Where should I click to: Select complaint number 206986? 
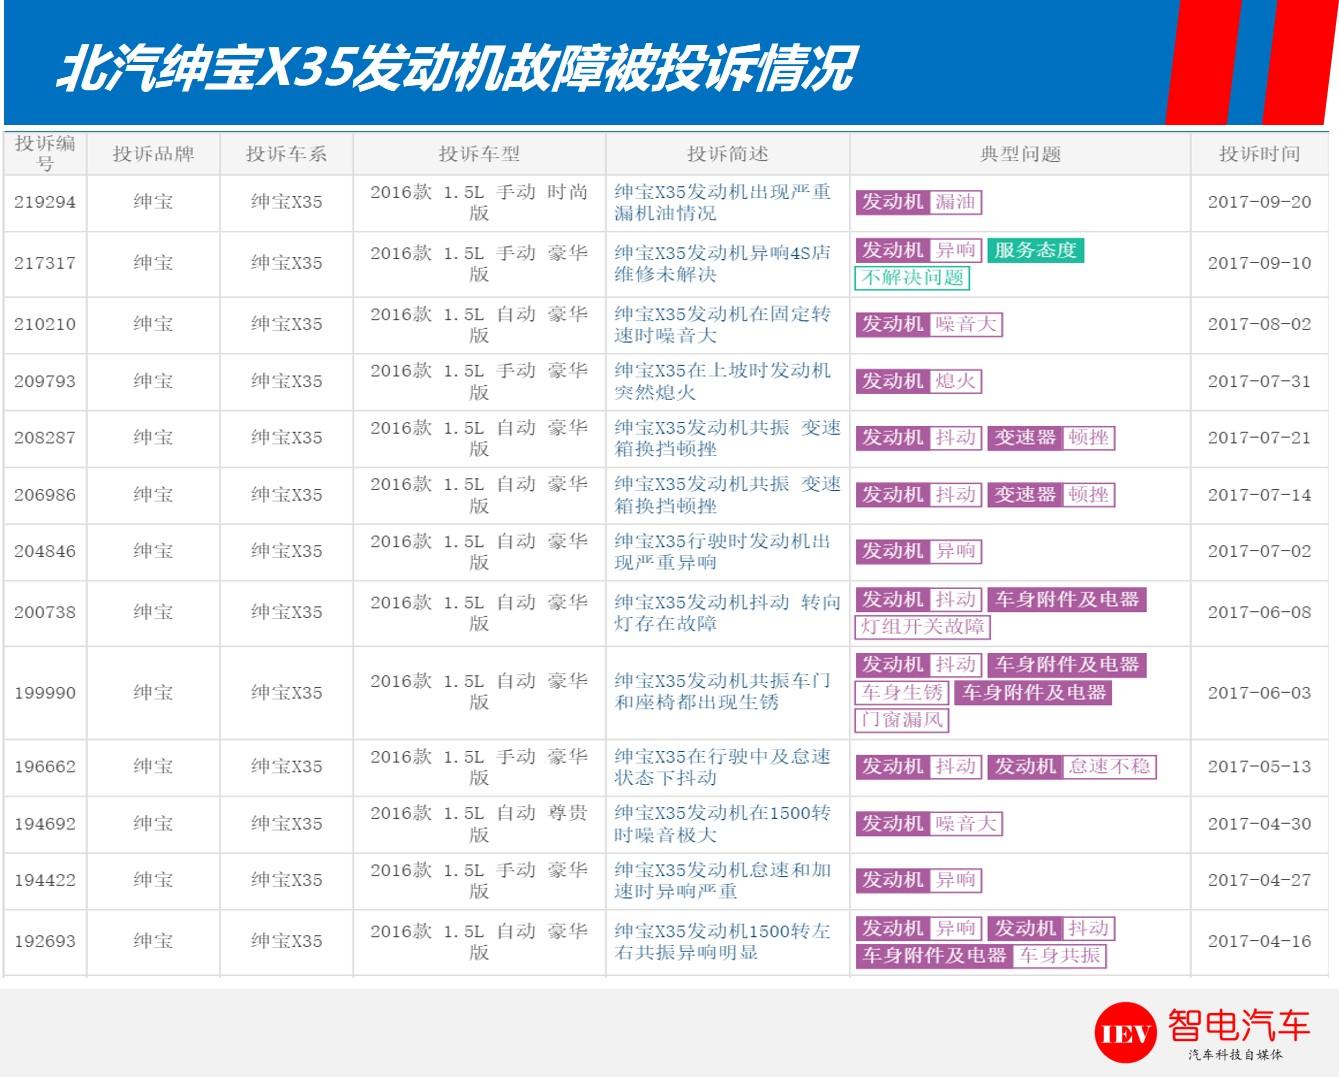click(x=45, y=495)
